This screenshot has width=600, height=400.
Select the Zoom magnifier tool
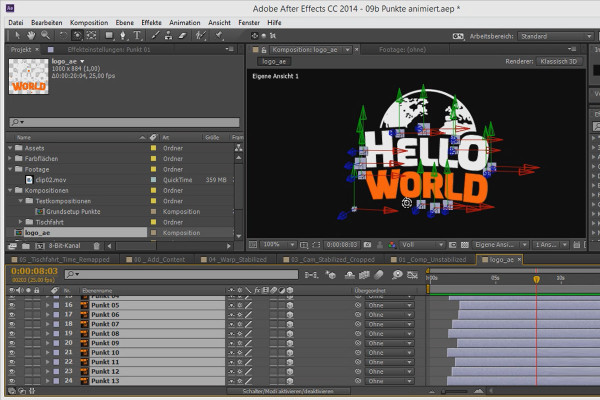coord(46,36)
